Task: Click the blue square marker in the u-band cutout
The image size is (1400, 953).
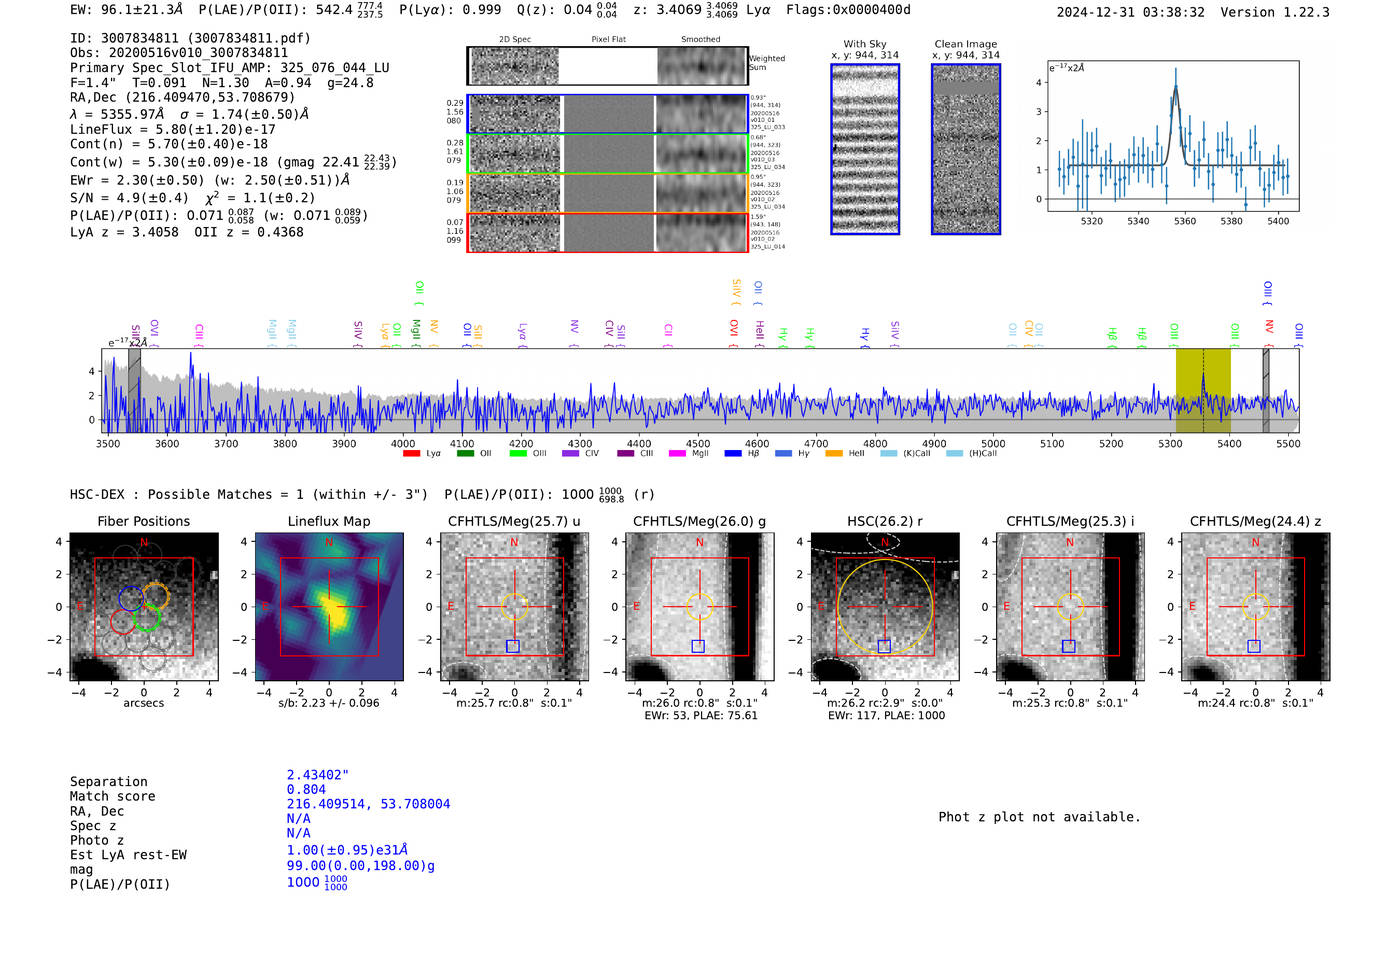Action: [x=513, y=646]
